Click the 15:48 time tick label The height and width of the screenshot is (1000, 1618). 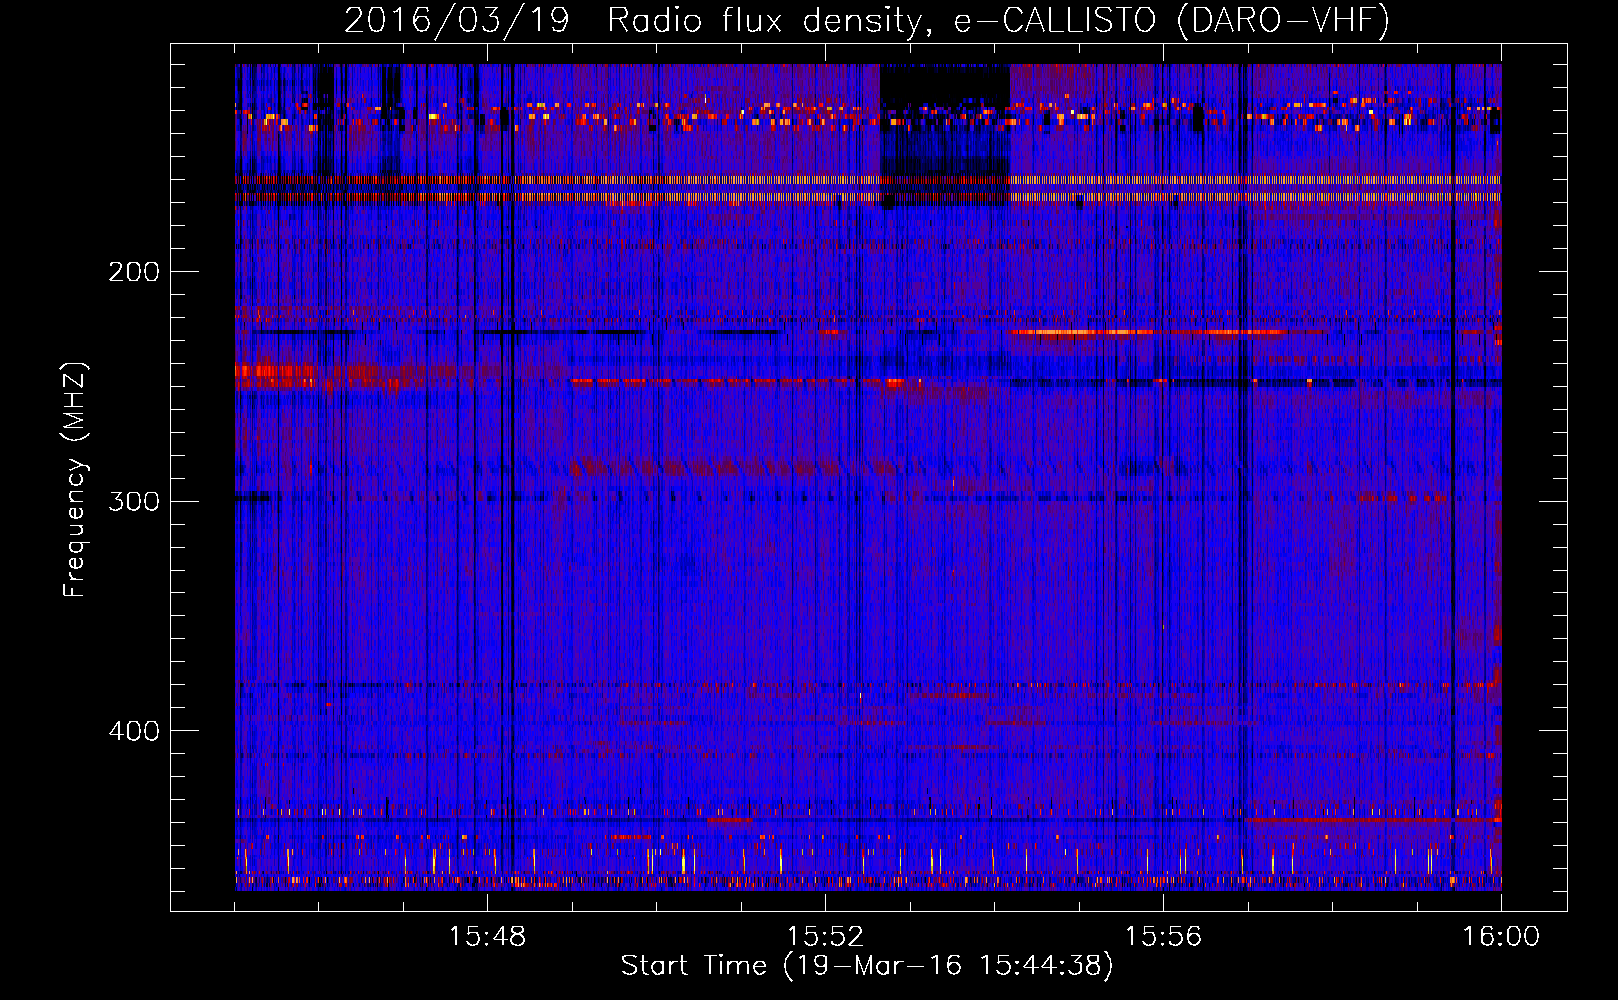point(488,937)
